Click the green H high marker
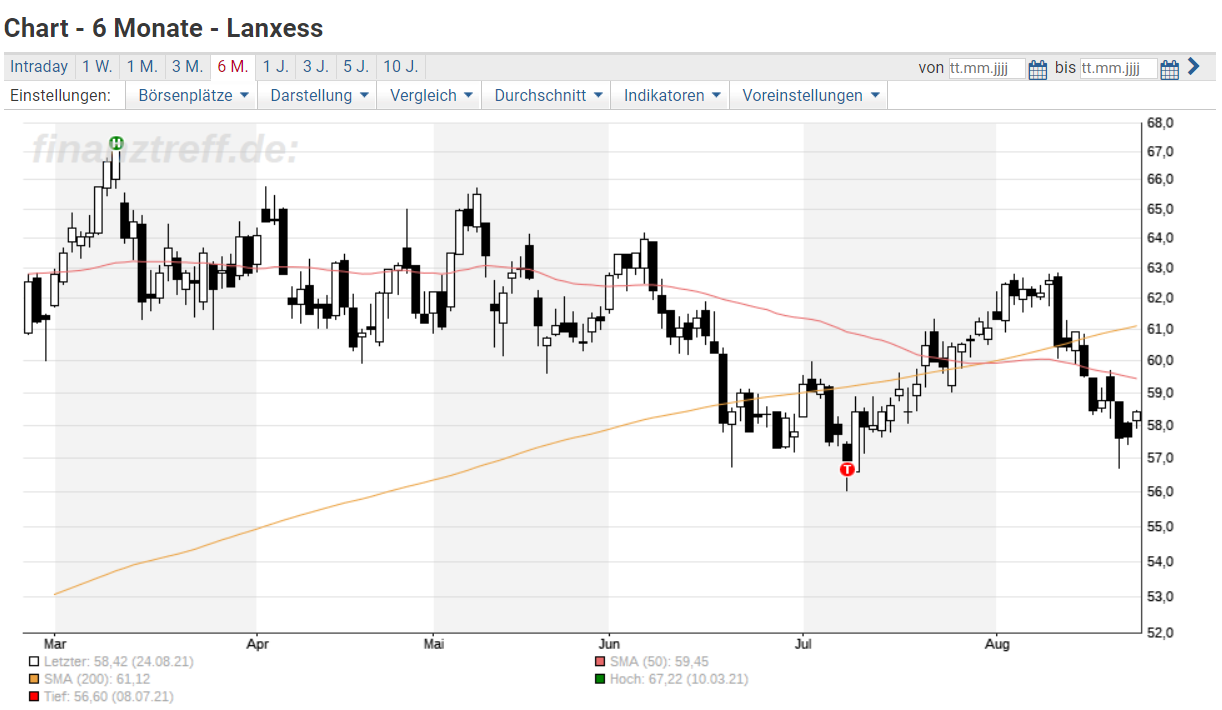This screenshot has height=710, width=1222. click(116, 143)
